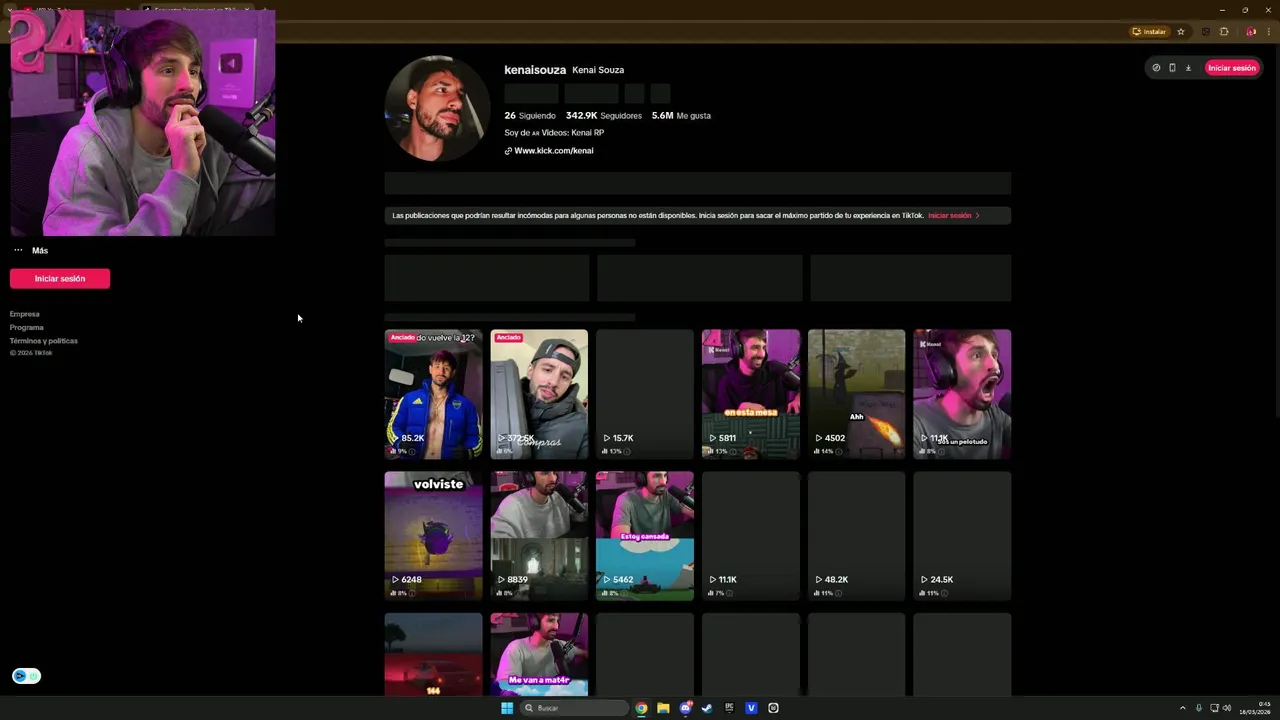Open Epic Games Launcher from taskbar
This screenshot has width=1280, height=720.
click(729, 708)
